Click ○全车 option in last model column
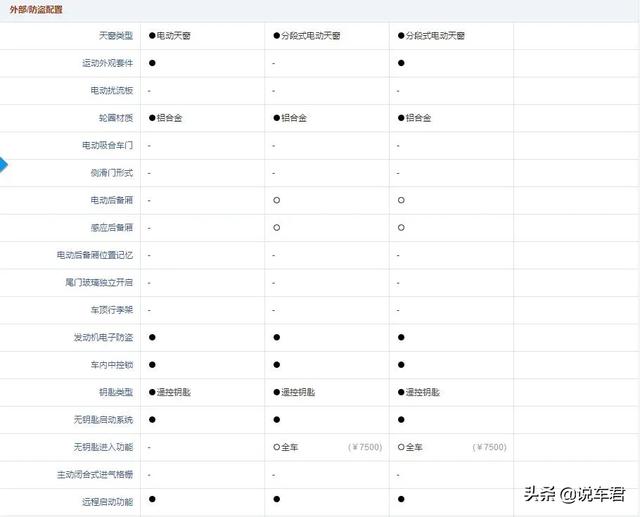This screenshot has width=640, height=517. click(410, 447)
